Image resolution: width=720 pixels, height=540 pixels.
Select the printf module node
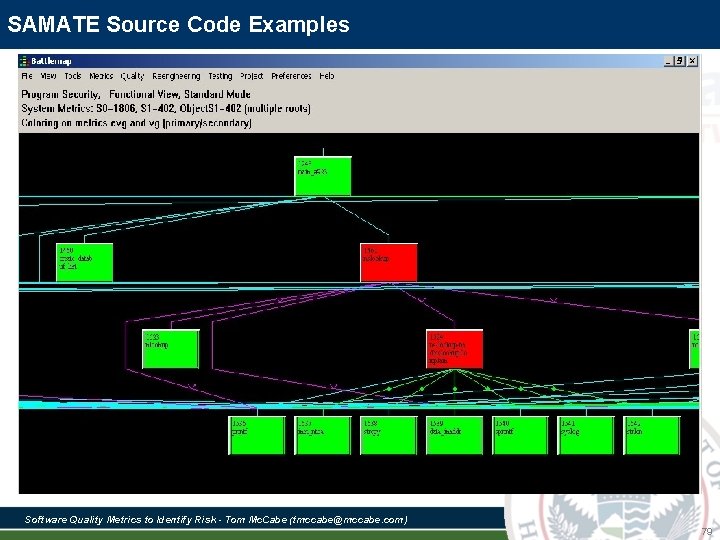tap(257, 435)
